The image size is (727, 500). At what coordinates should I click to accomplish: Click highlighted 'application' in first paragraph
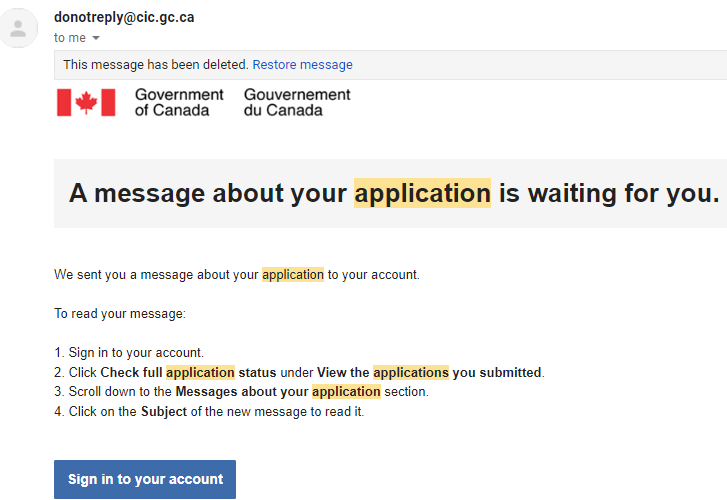pyautogui.click(x=293, y=275)
